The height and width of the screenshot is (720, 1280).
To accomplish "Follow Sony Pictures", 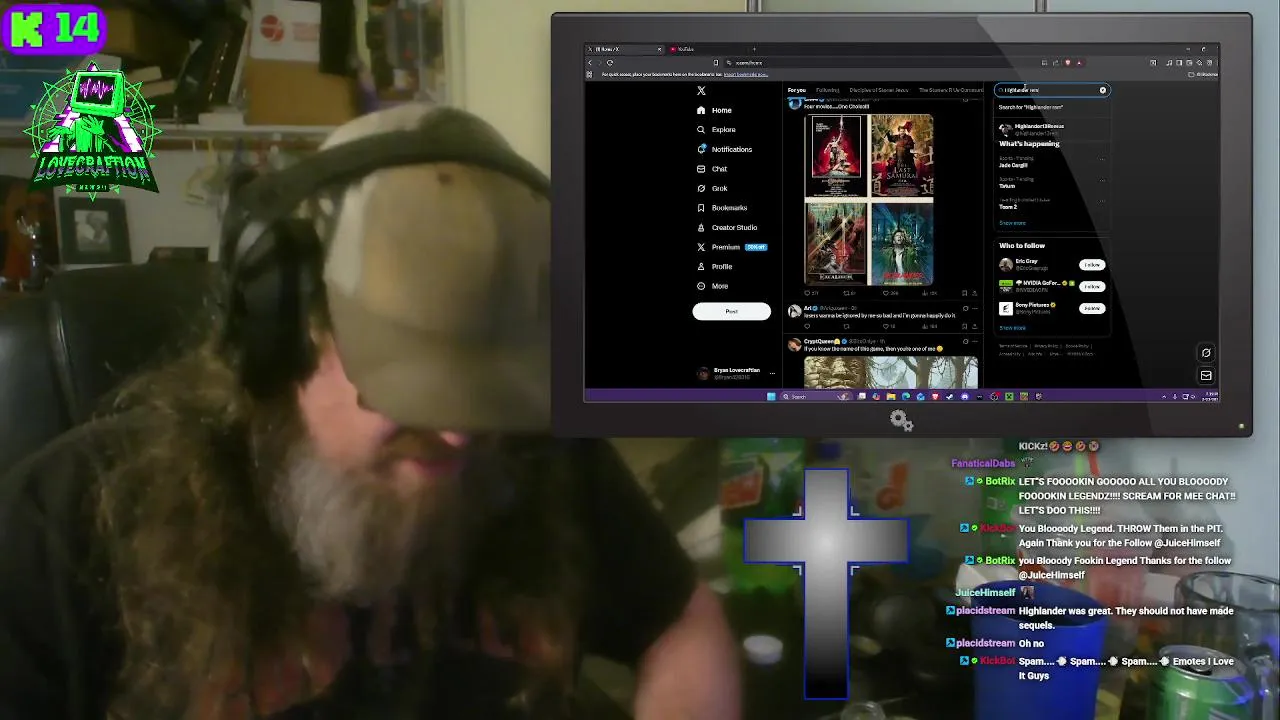I will coord(1092,308).
